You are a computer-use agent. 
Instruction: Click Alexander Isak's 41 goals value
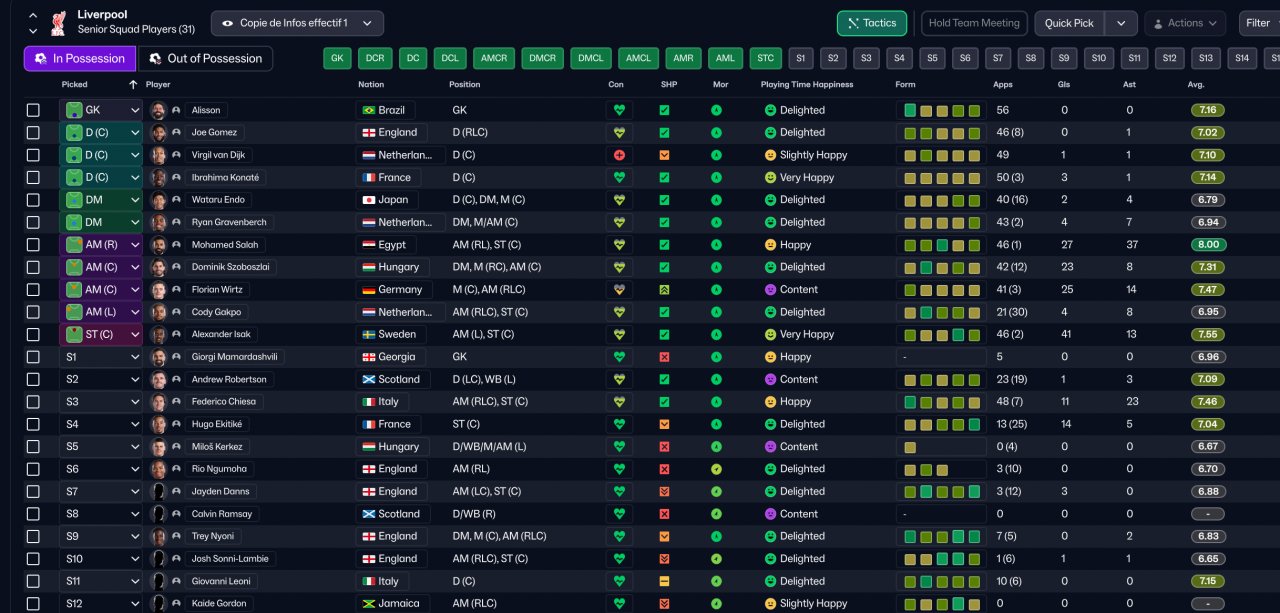click(x=1066, y=334)
